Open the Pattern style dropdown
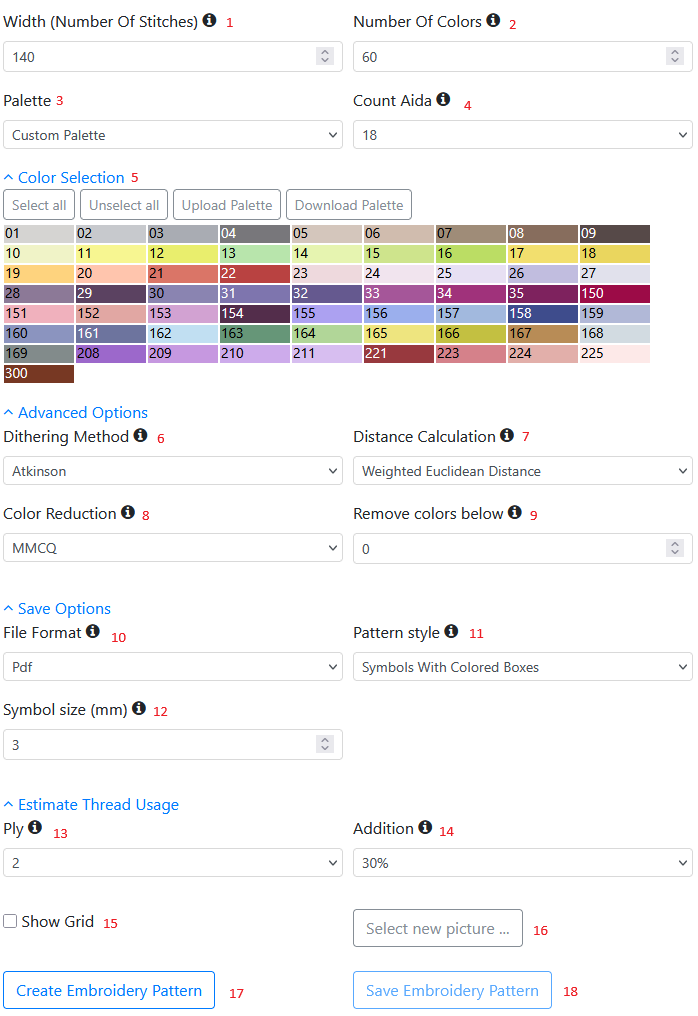The image size is (698, 1016). tap(522, 667)
